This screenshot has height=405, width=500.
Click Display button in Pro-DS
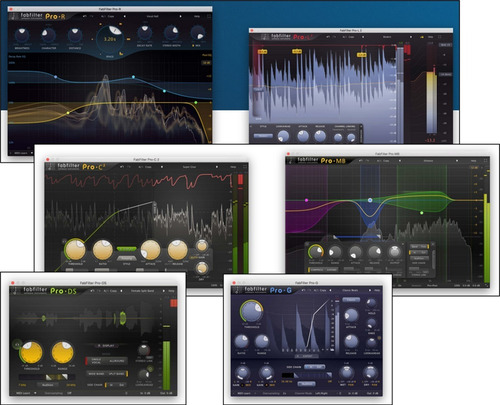click(106, 346)
